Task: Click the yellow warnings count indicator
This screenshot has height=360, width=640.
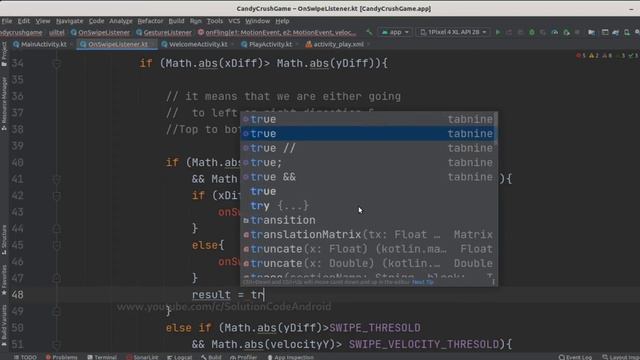Action: click(x=593, y=56)
